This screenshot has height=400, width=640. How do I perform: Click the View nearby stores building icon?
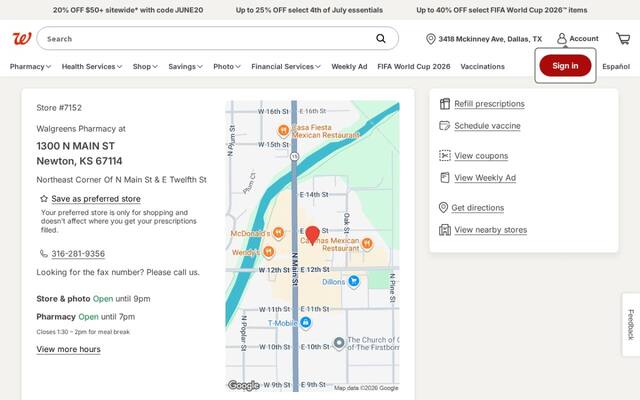click(444, 230)
